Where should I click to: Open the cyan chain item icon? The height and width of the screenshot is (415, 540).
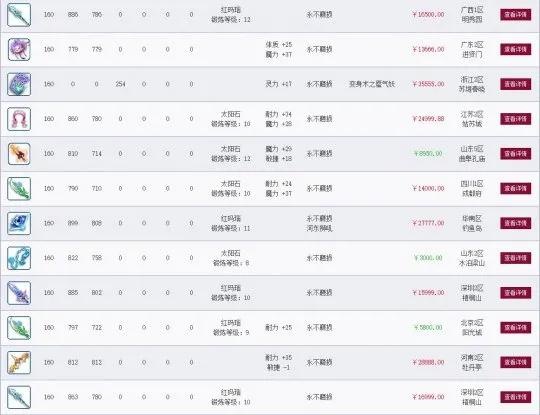pyautogui.click(x=19, y=258)
